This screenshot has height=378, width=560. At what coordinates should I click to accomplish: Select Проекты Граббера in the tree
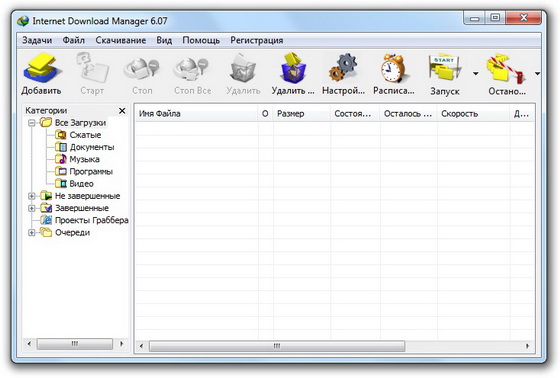click(x=92, y=220)
